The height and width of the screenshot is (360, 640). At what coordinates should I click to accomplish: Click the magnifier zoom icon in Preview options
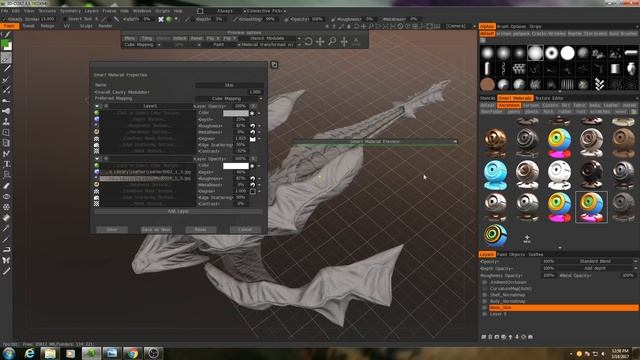(332, 41)
